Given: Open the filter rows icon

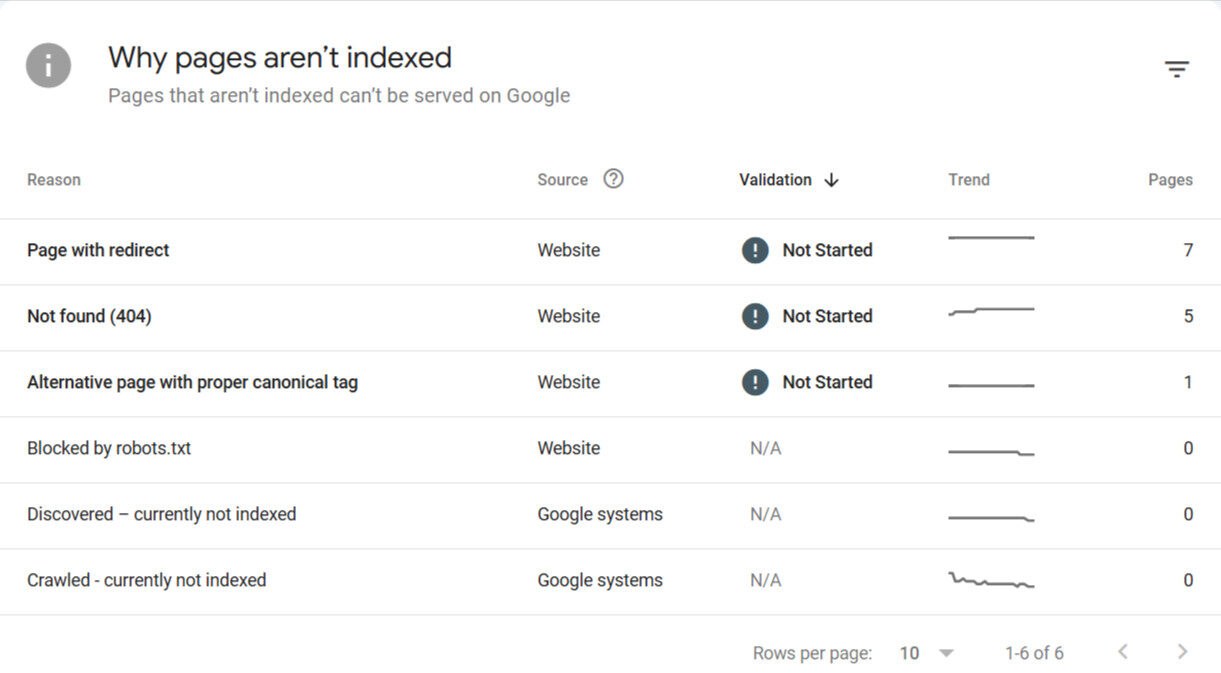Looking at the screenshot, I should tap(1176, 69).
